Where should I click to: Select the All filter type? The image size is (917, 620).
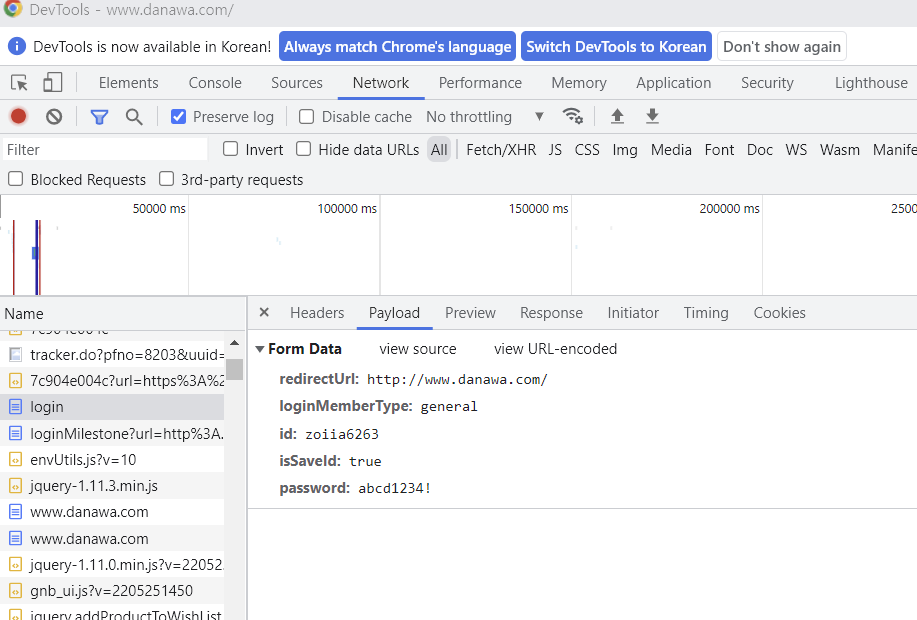tap(439, 150)
